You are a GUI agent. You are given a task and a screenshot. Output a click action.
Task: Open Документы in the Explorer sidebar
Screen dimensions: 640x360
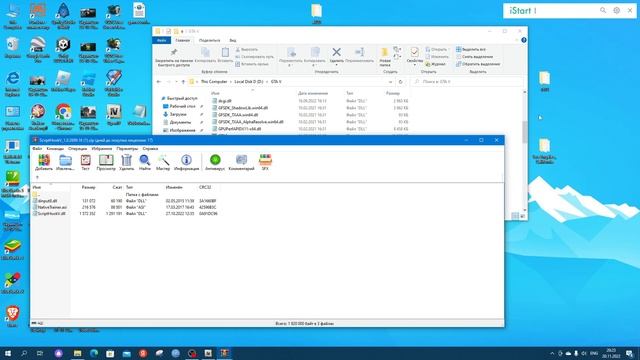[x=180, y=122]
